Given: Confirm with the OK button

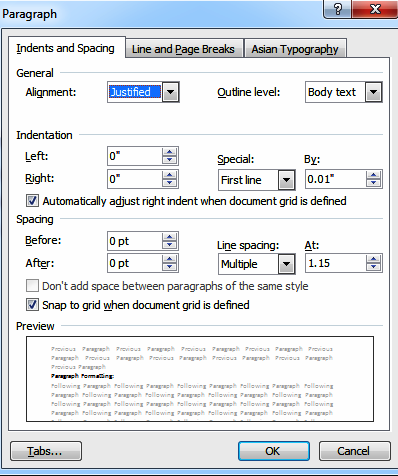Looking at the screenshot, I should (x=274, y=451).
